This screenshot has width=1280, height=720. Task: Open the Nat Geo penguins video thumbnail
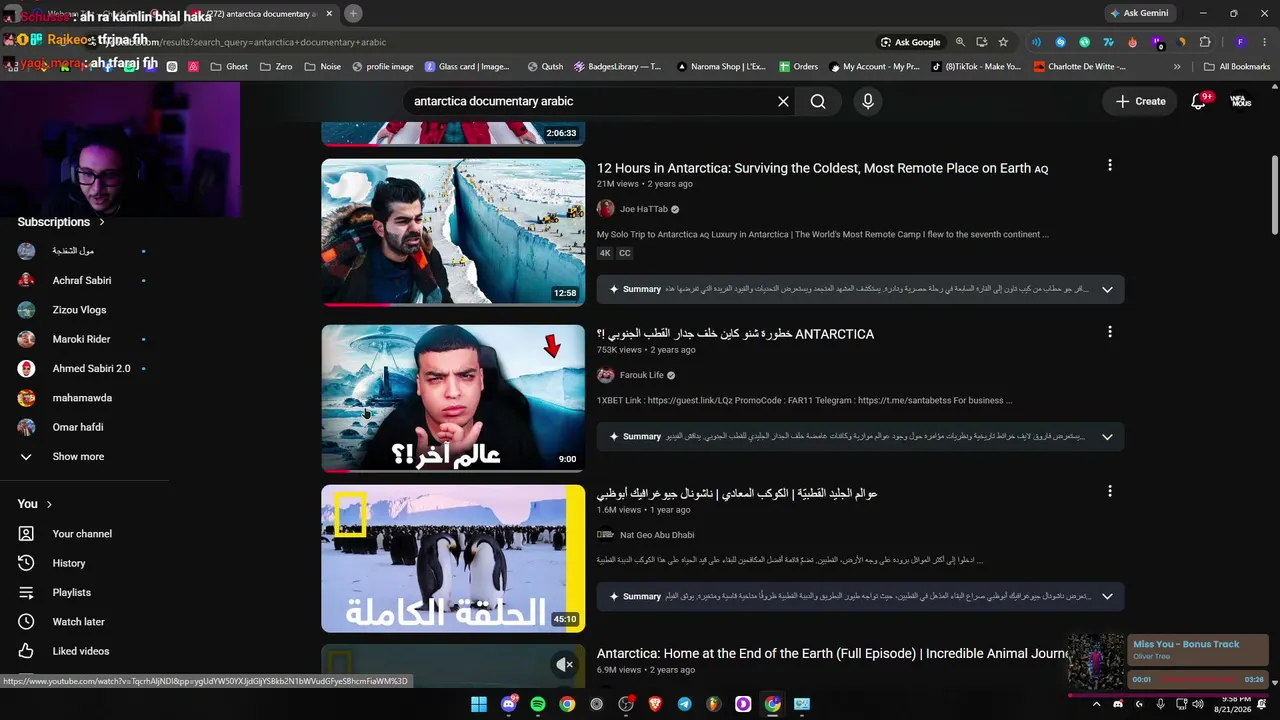(453, 558)
